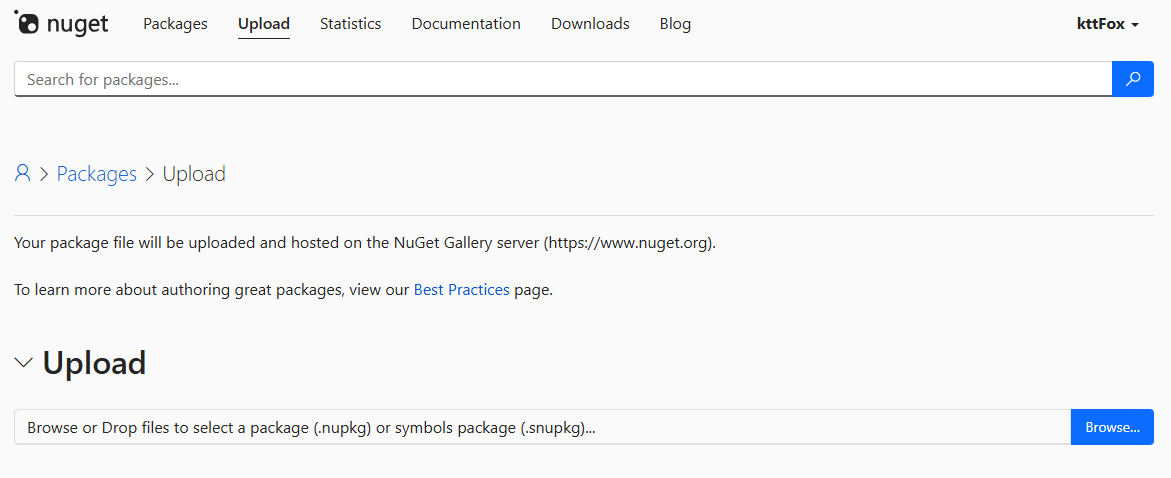Image resolution: width=1171 pixels, height=478 pixels.
Task: Open Documentation from top navigation
Action: click(x=466, y=24)
